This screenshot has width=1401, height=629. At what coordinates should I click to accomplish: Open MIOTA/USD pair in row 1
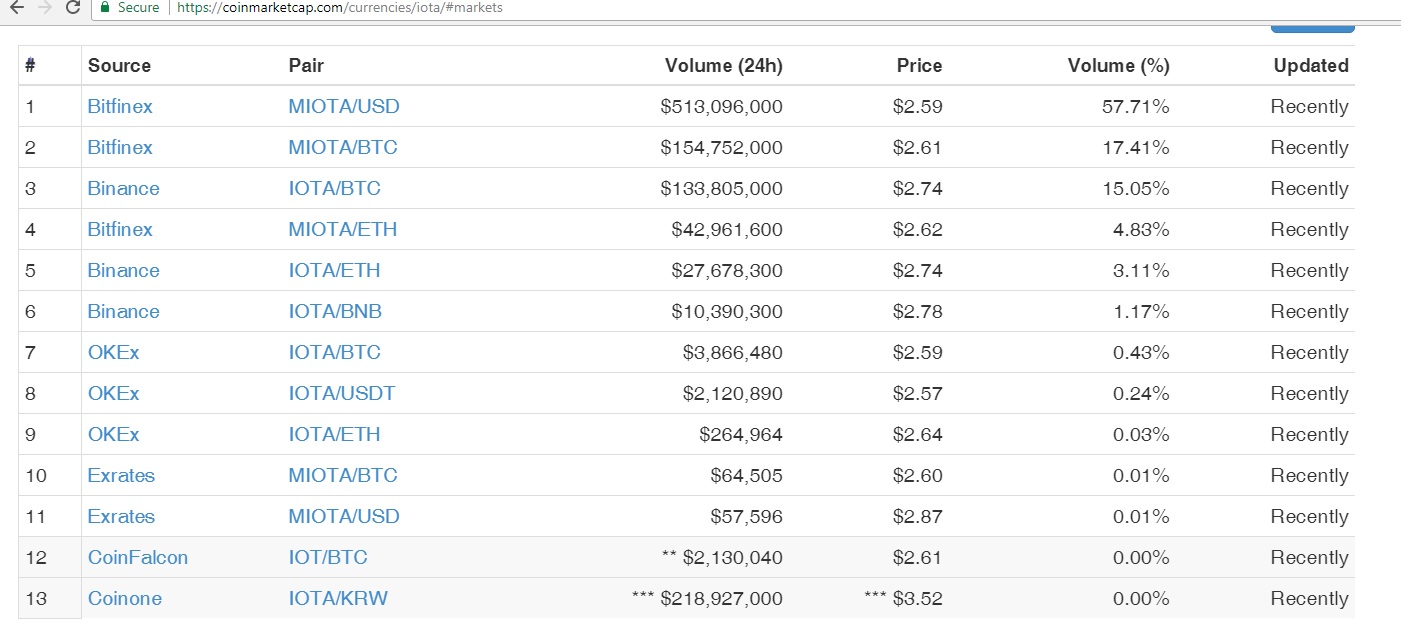pos(344,106)
